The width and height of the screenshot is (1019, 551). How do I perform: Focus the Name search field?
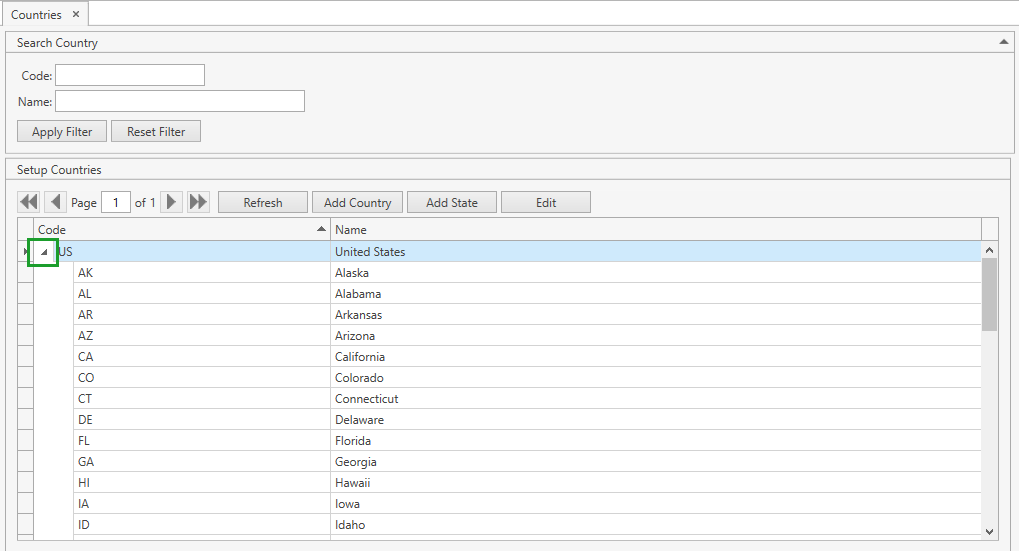pos(180,102)
